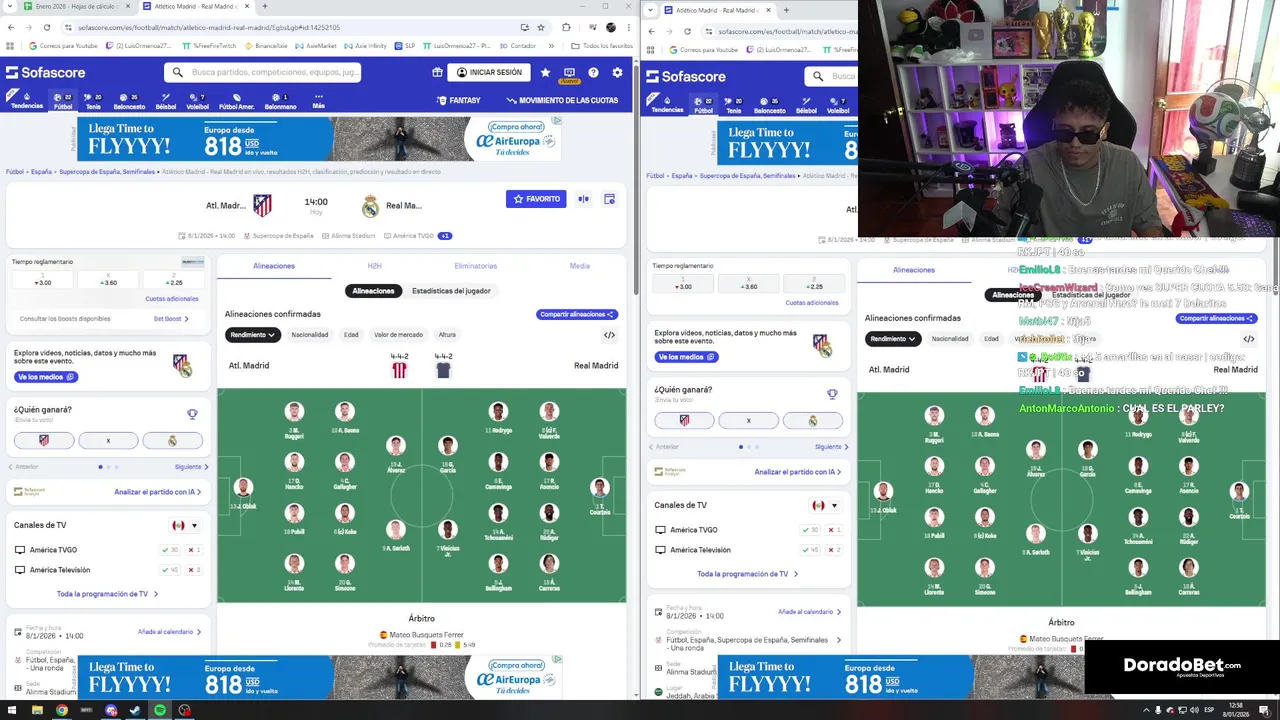The height and width of the screenshot is (720, 1280).
Task: Open favorites star icon in Sofascore header
Action: pos(545,72)
